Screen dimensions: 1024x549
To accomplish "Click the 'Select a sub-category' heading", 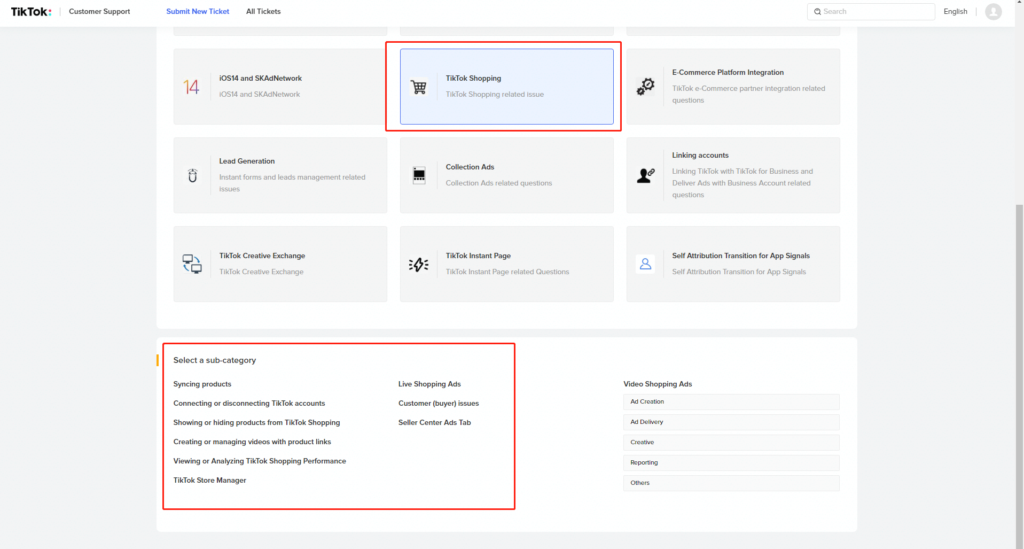I will coord(214,360).
